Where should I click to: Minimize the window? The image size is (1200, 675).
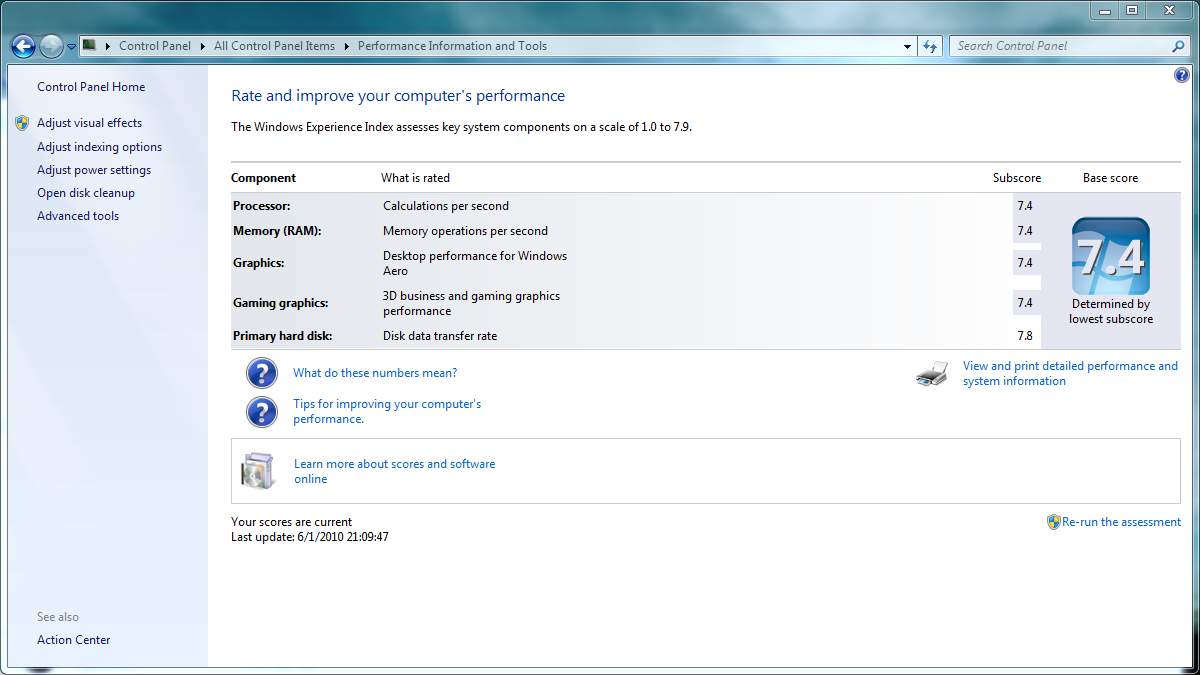1106,10
